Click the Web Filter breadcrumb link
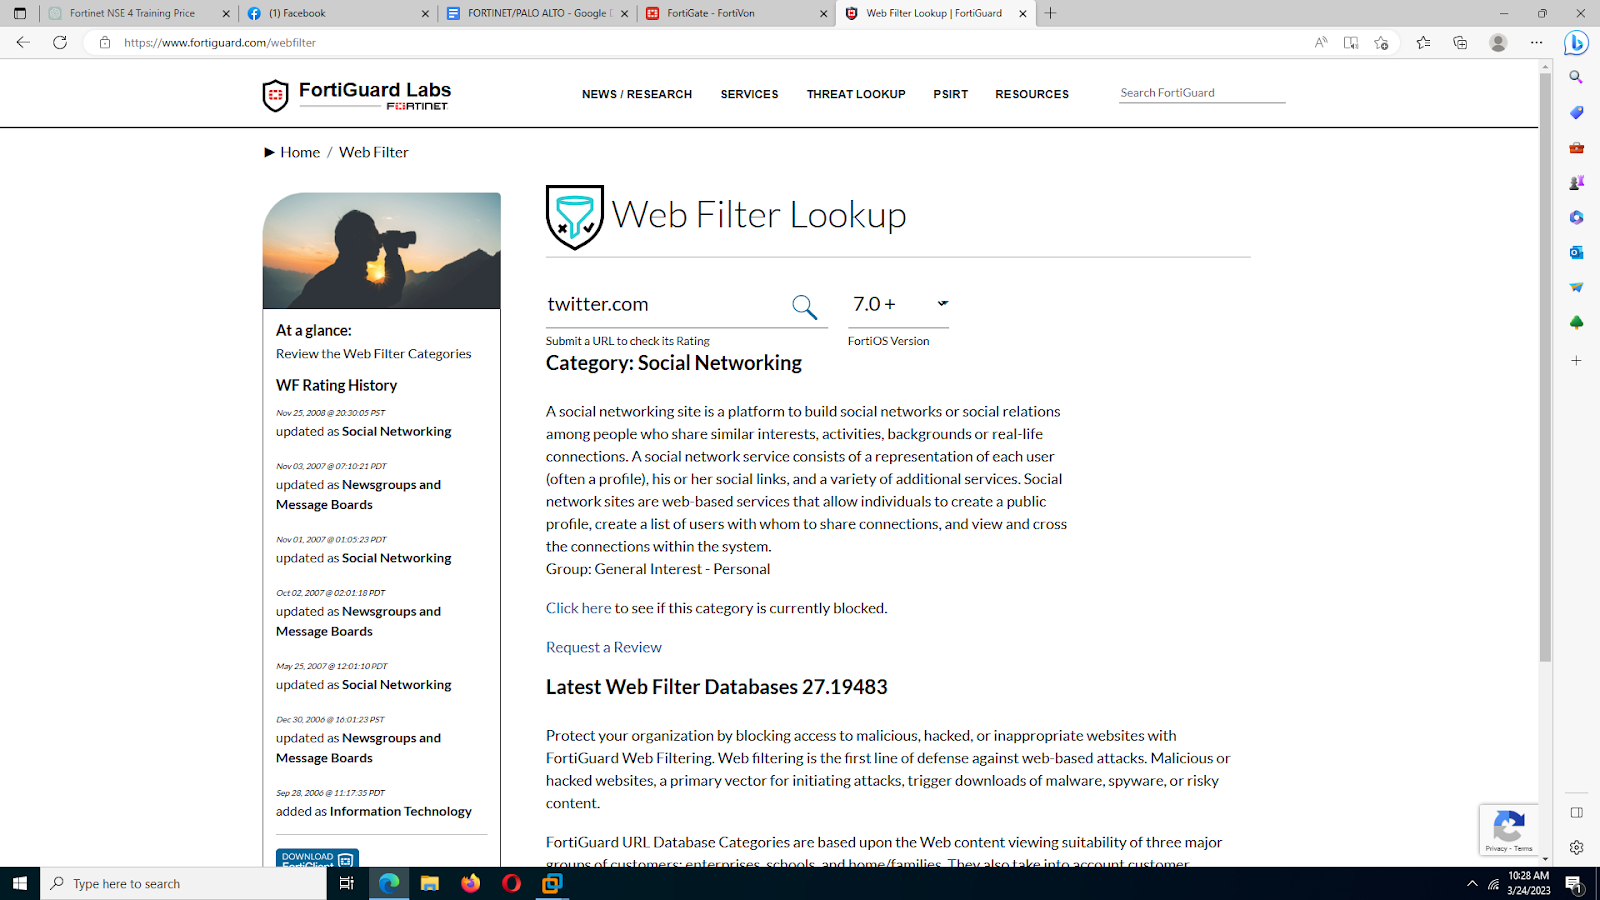This screenshot has height=900, width=1600. (374, 152)
